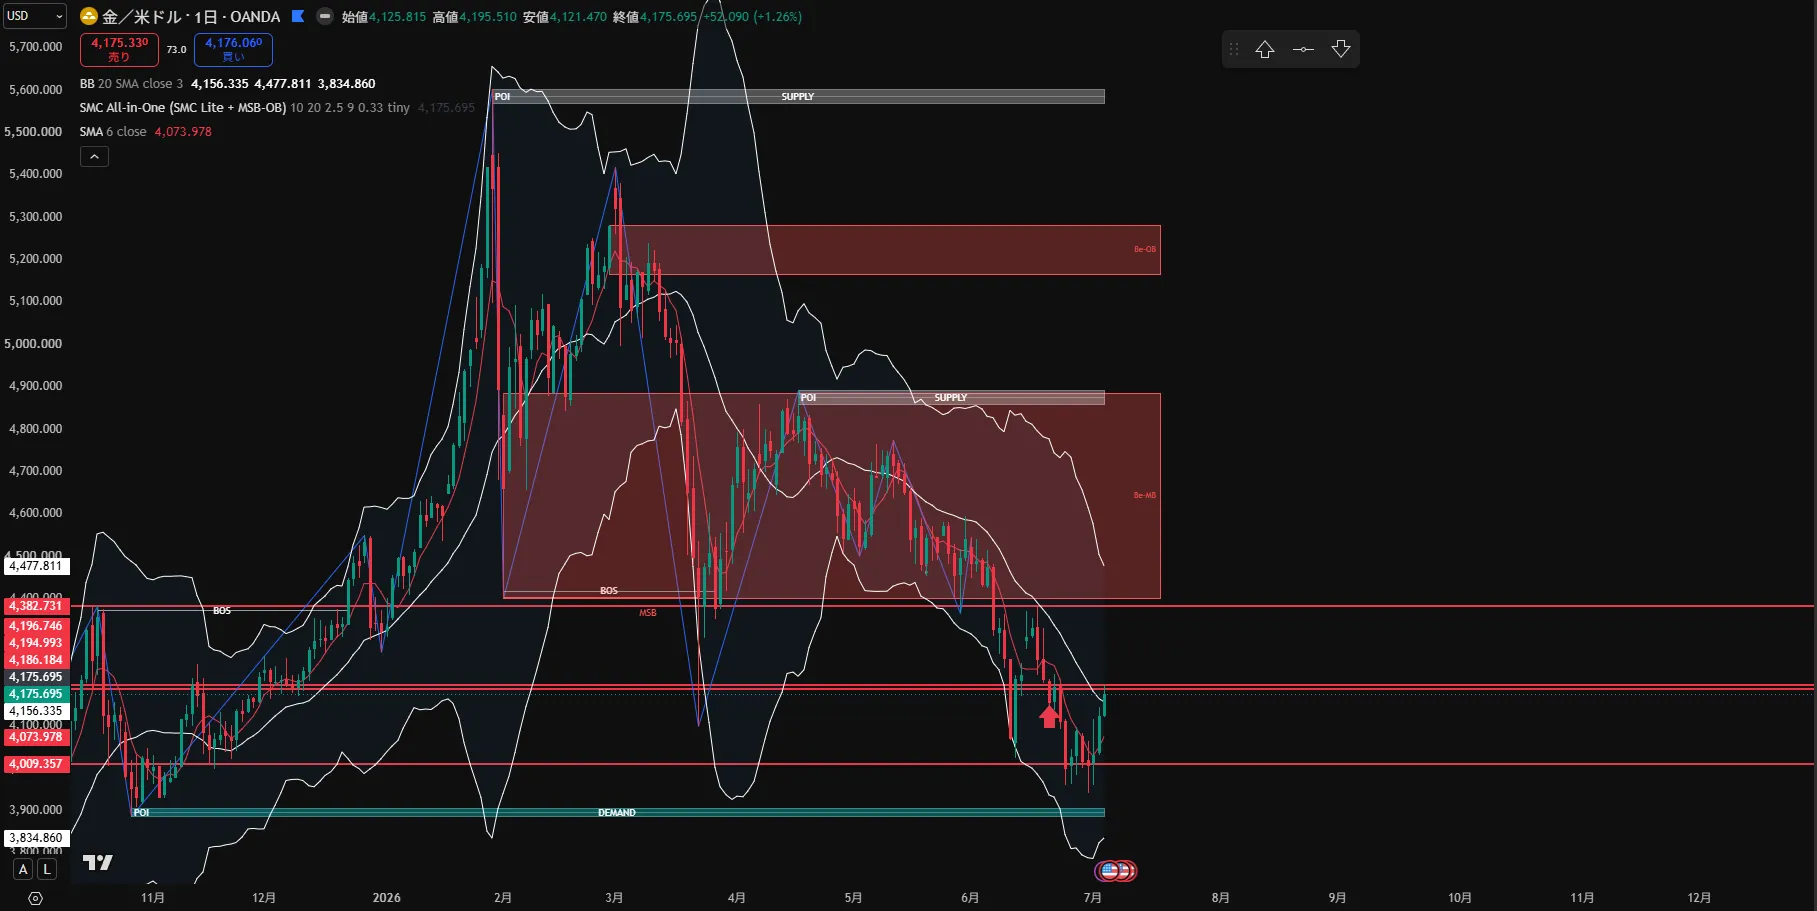The height and width of the screenshot is (911, 1817).
Task: Click the gold symbol logo icon
Action: tap(89, 16)
